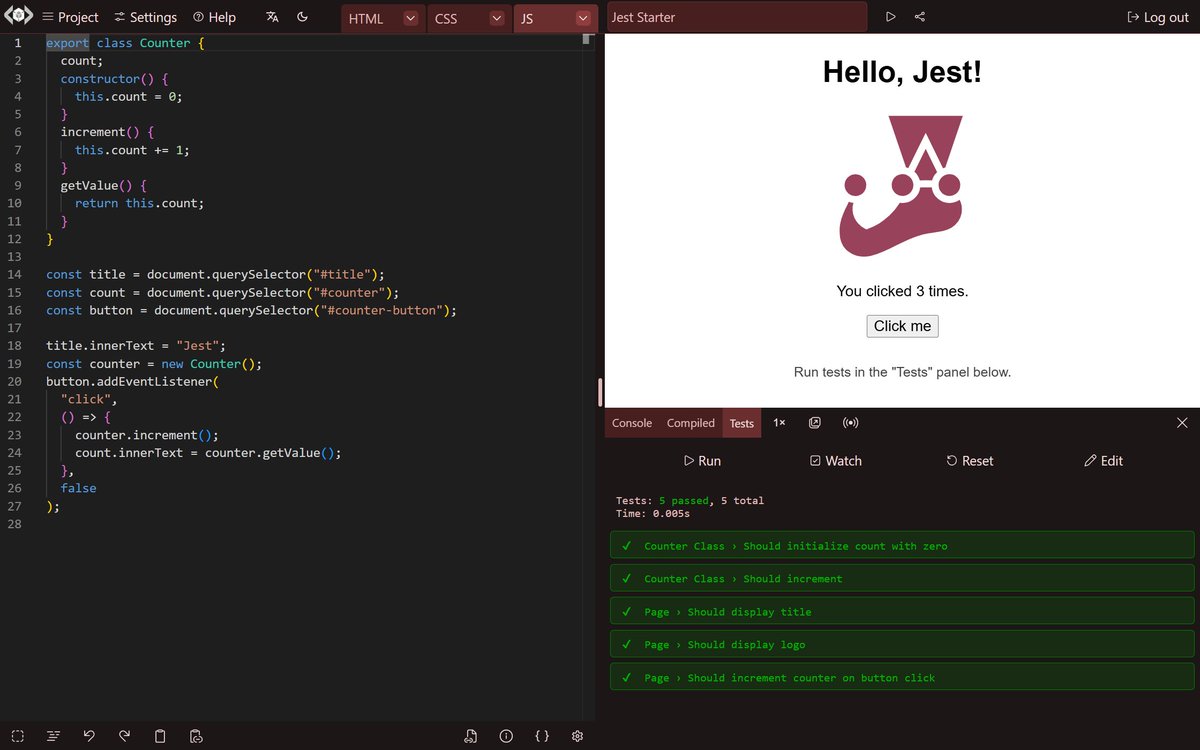Click the "export class Counter" code line
1200x750 pixels.
(x=125, y=43)
